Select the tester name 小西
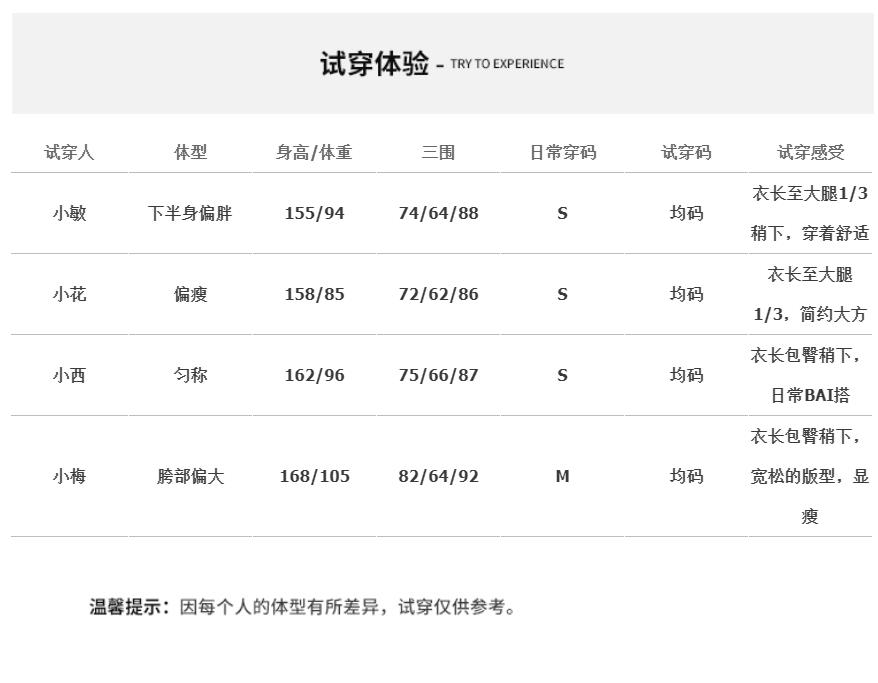Image resolution: width=878 pixels, height=683 pixels. tap(69, 375)
